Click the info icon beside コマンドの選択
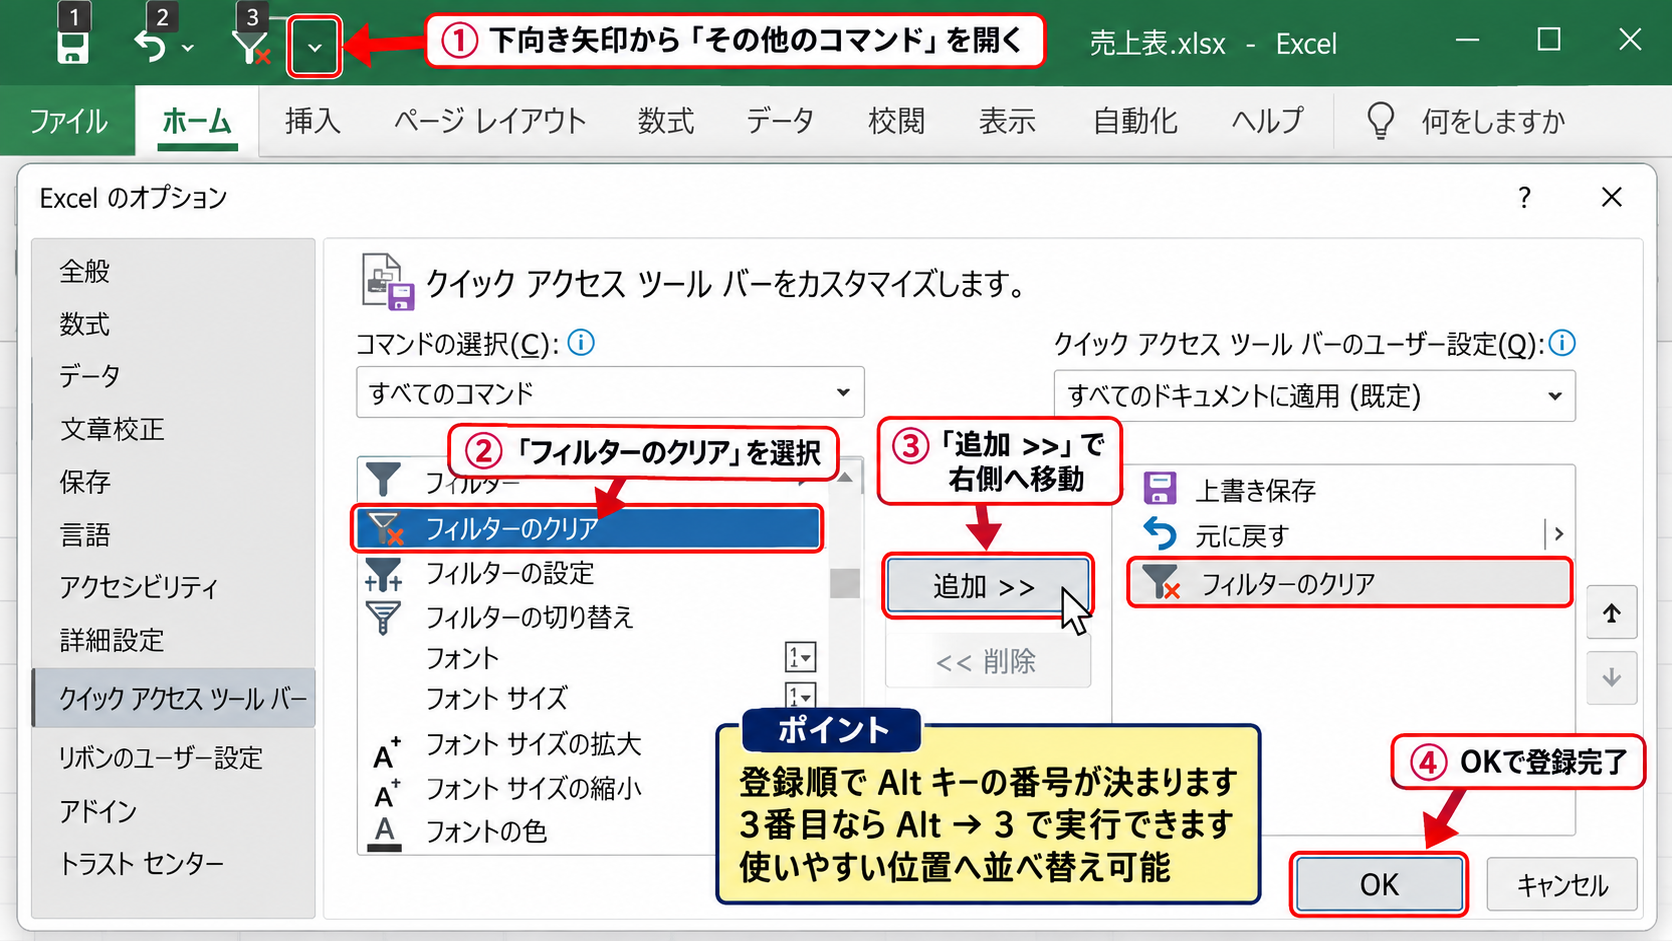Screen dimensions: 1672x941 (x=581, y=343)
